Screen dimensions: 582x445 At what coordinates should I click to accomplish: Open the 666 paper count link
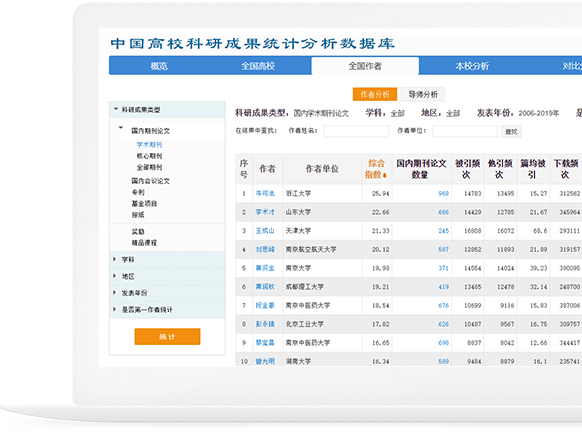[444, 212]
